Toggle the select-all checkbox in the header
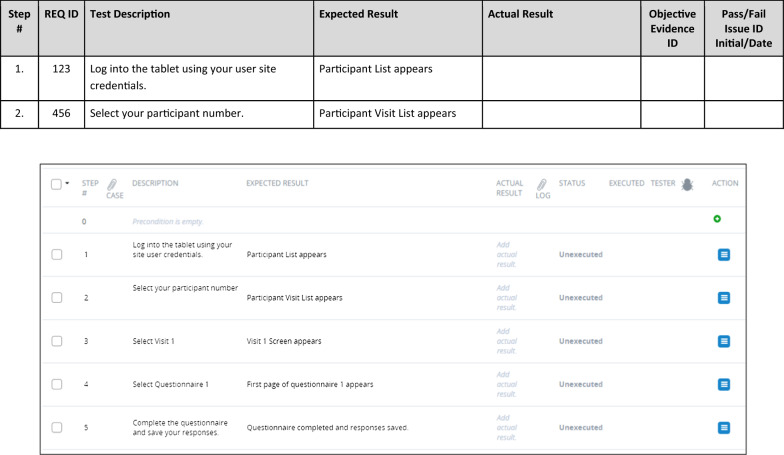 (x=57, y=184)
